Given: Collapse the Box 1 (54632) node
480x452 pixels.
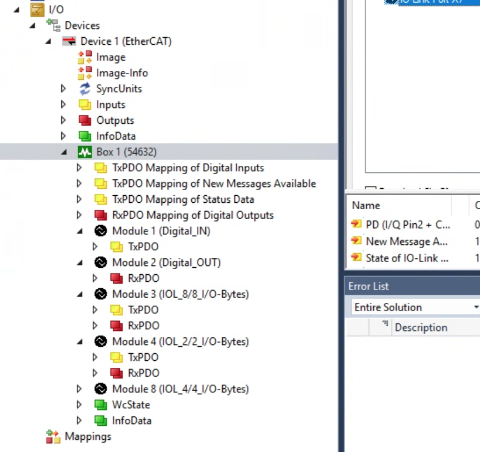Looking at the screenshot, I should (64, 153).
